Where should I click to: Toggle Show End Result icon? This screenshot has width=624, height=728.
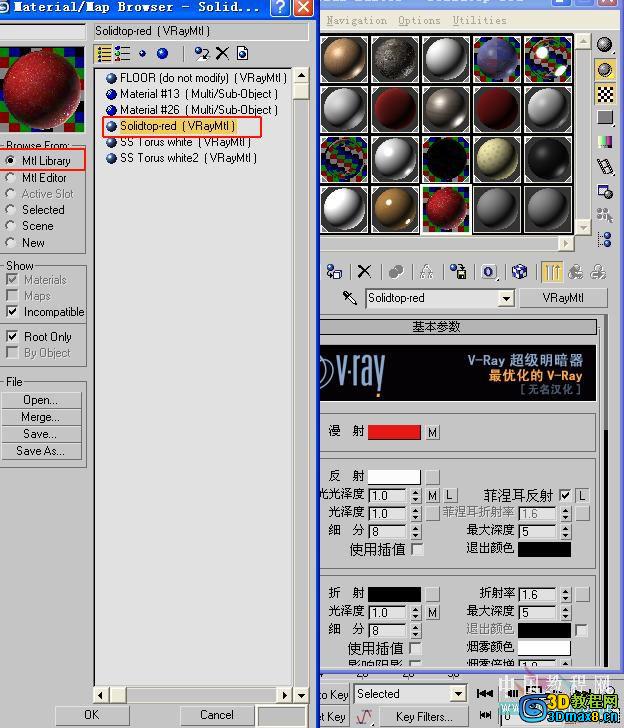[552, 272]
